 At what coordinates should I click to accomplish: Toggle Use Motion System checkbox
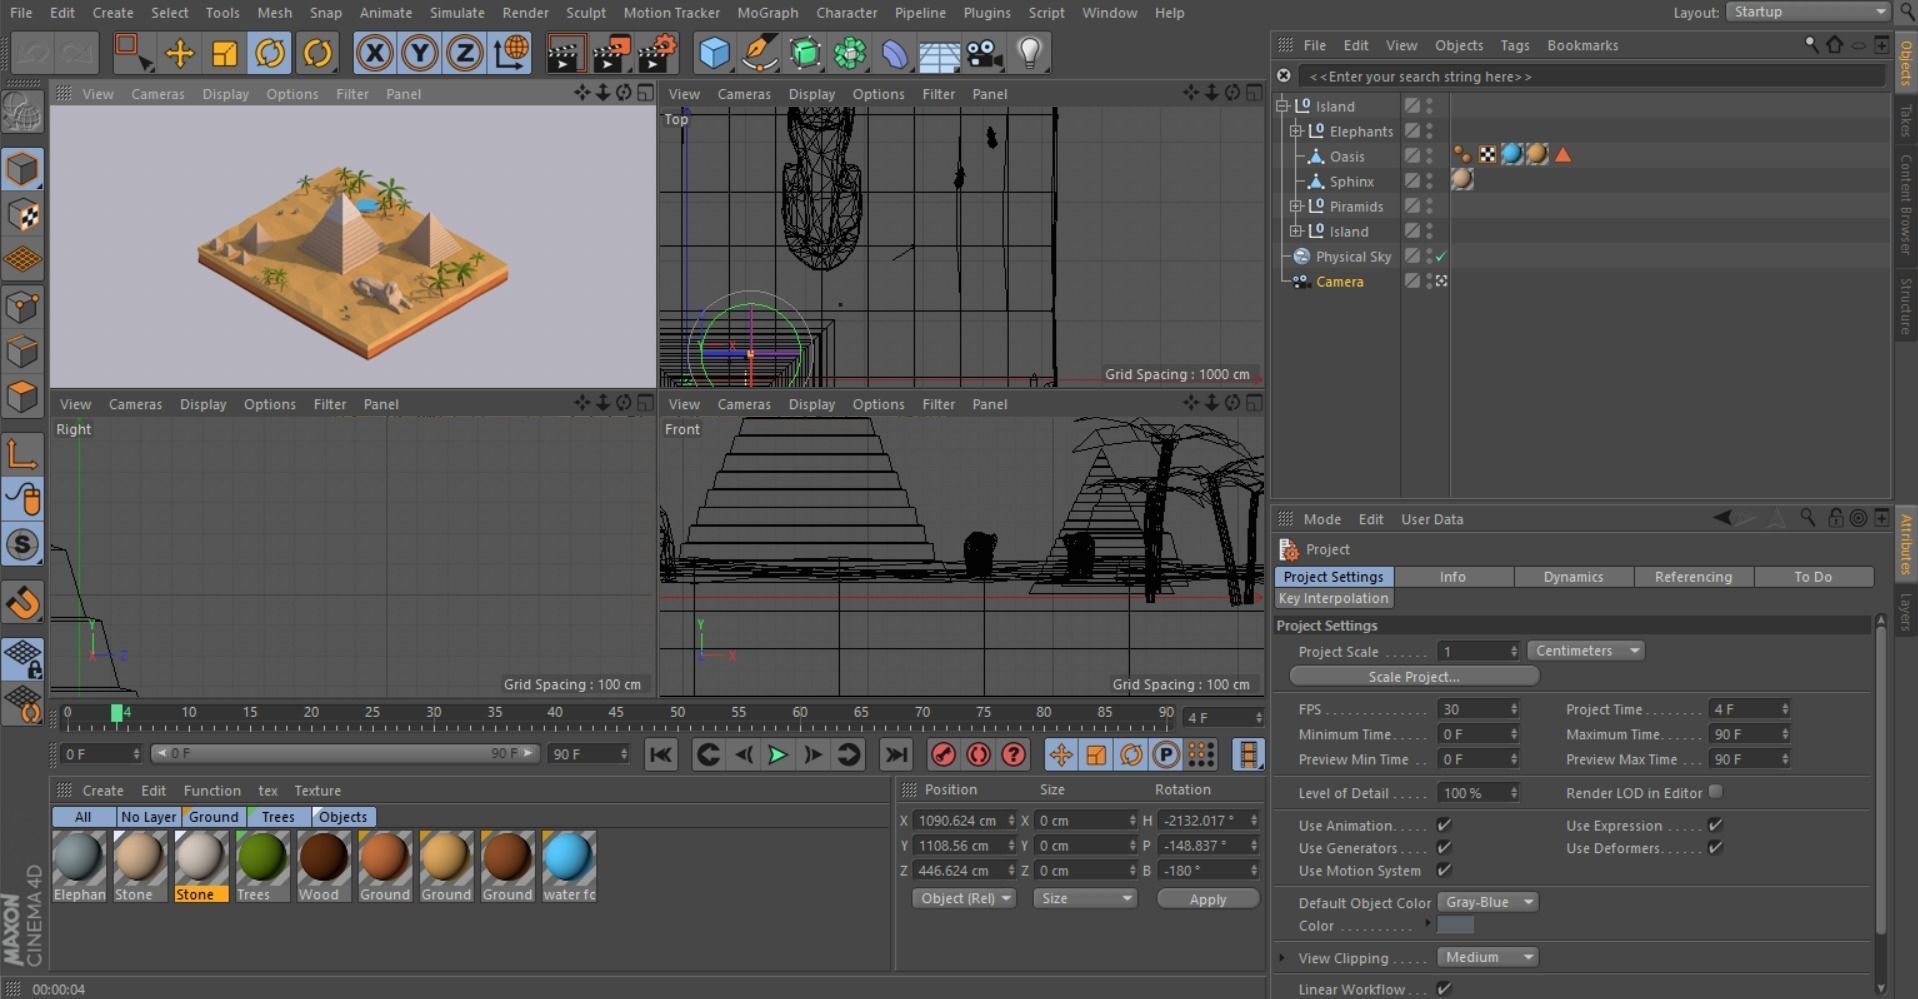coord(1444,870)
